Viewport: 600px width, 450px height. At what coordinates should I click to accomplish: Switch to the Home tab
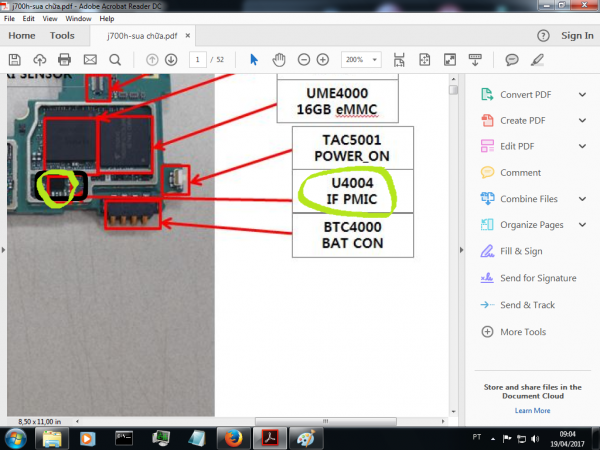pos(22,36)
